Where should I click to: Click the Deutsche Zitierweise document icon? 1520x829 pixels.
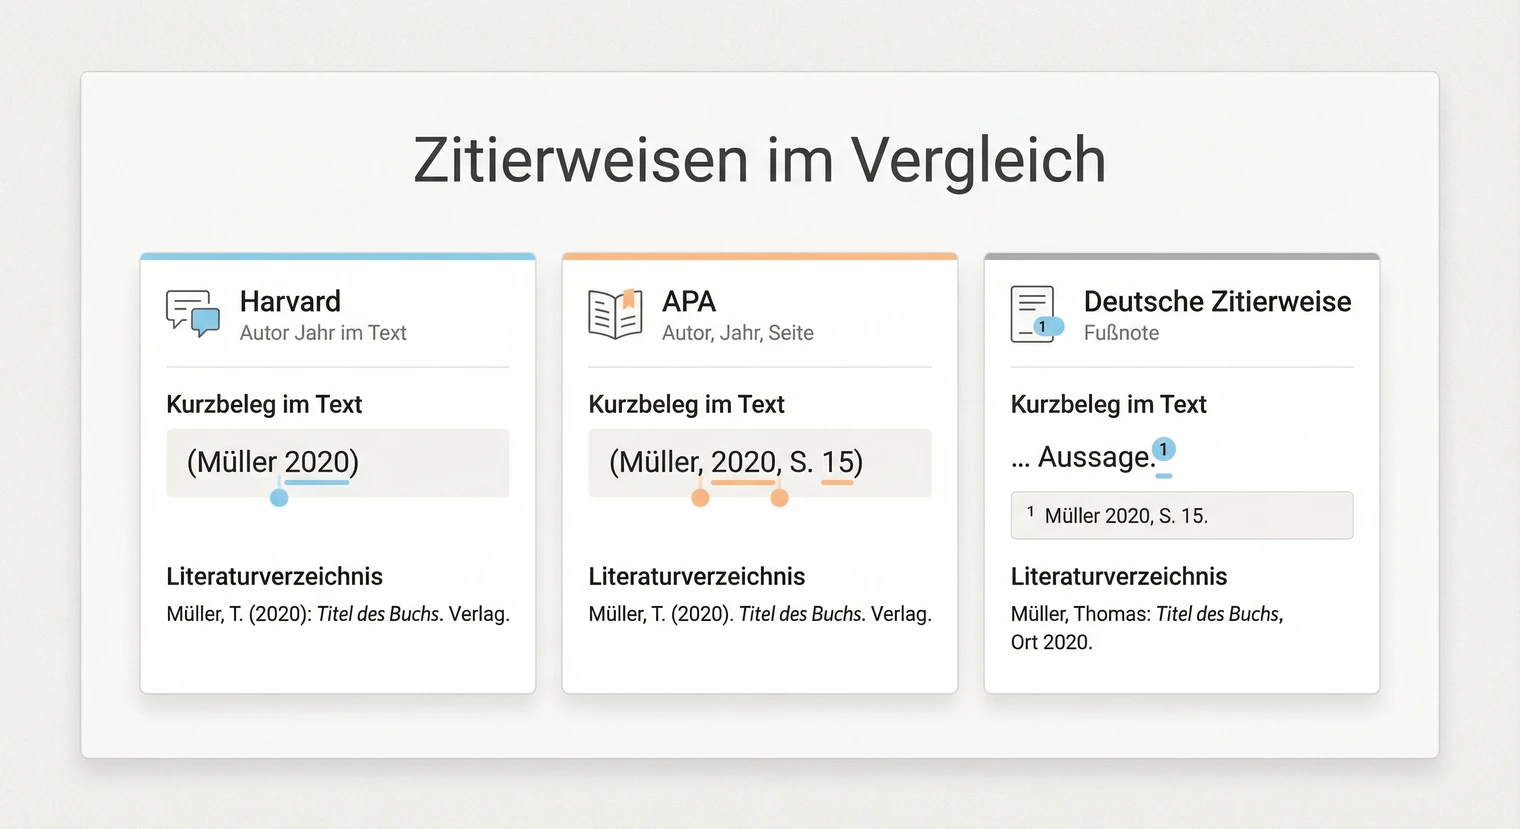point(1036,315)
